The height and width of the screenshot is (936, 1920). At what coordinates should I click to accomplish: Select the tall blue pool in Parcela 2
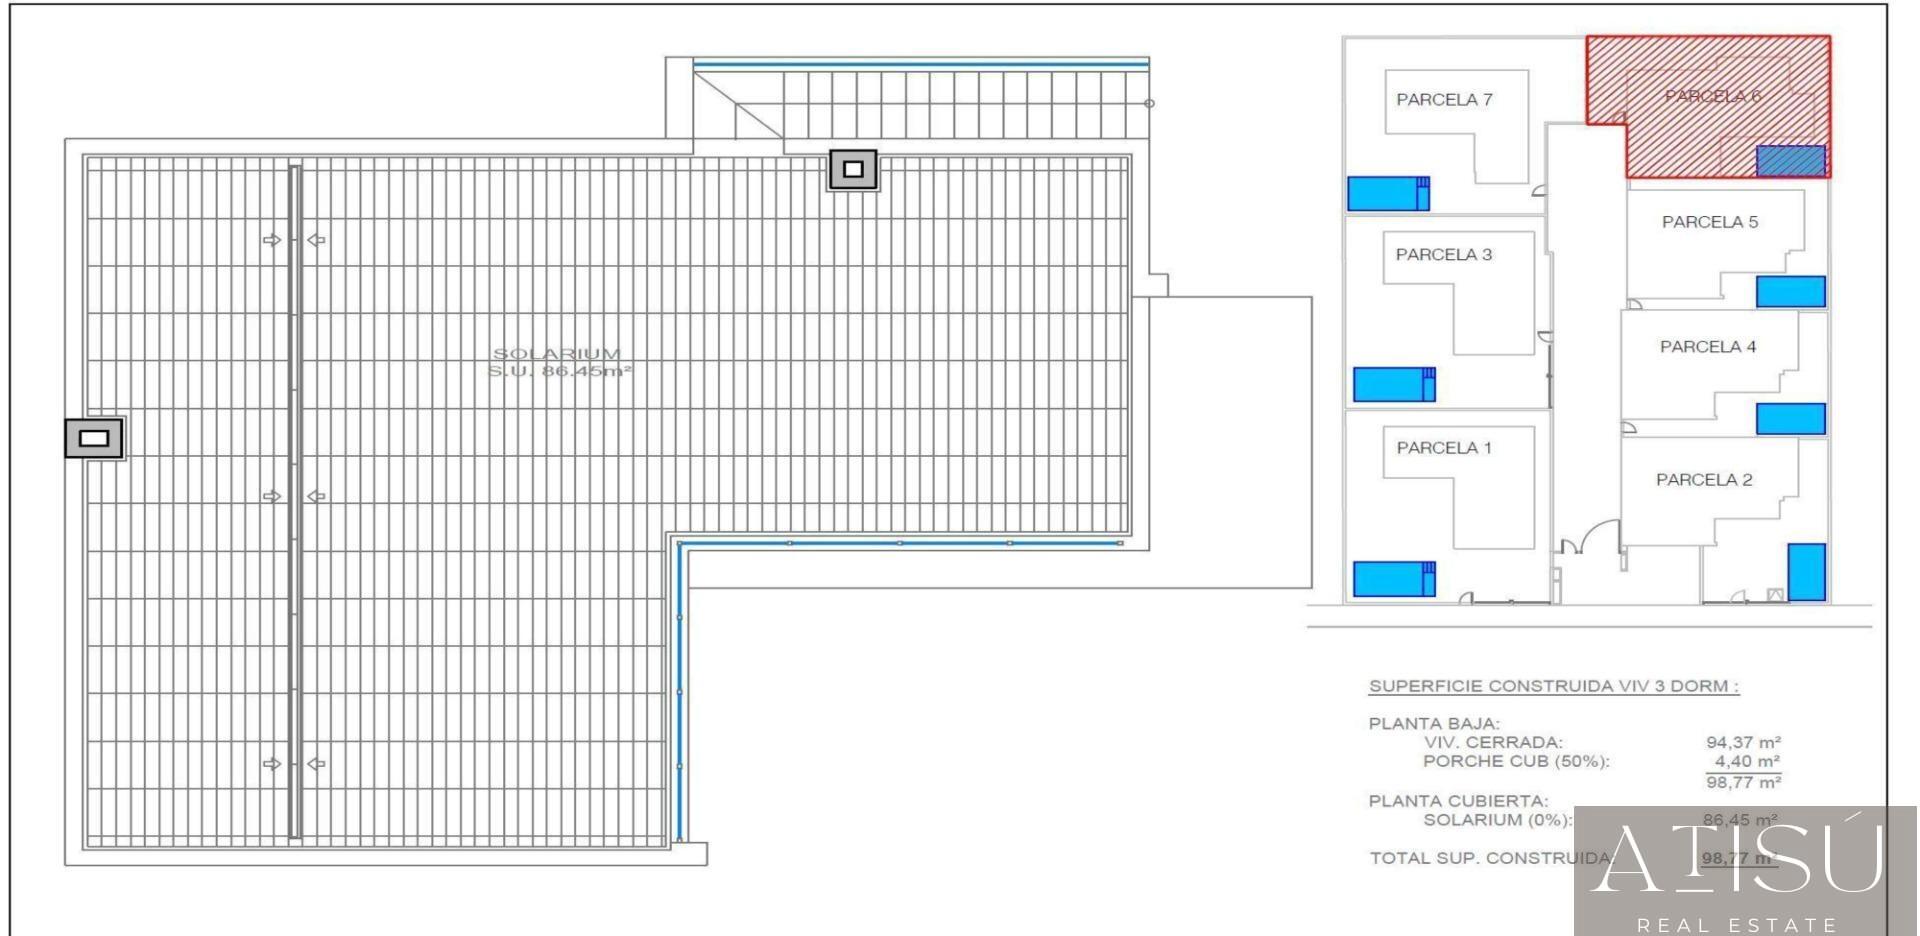click(x=1806, y=572)
